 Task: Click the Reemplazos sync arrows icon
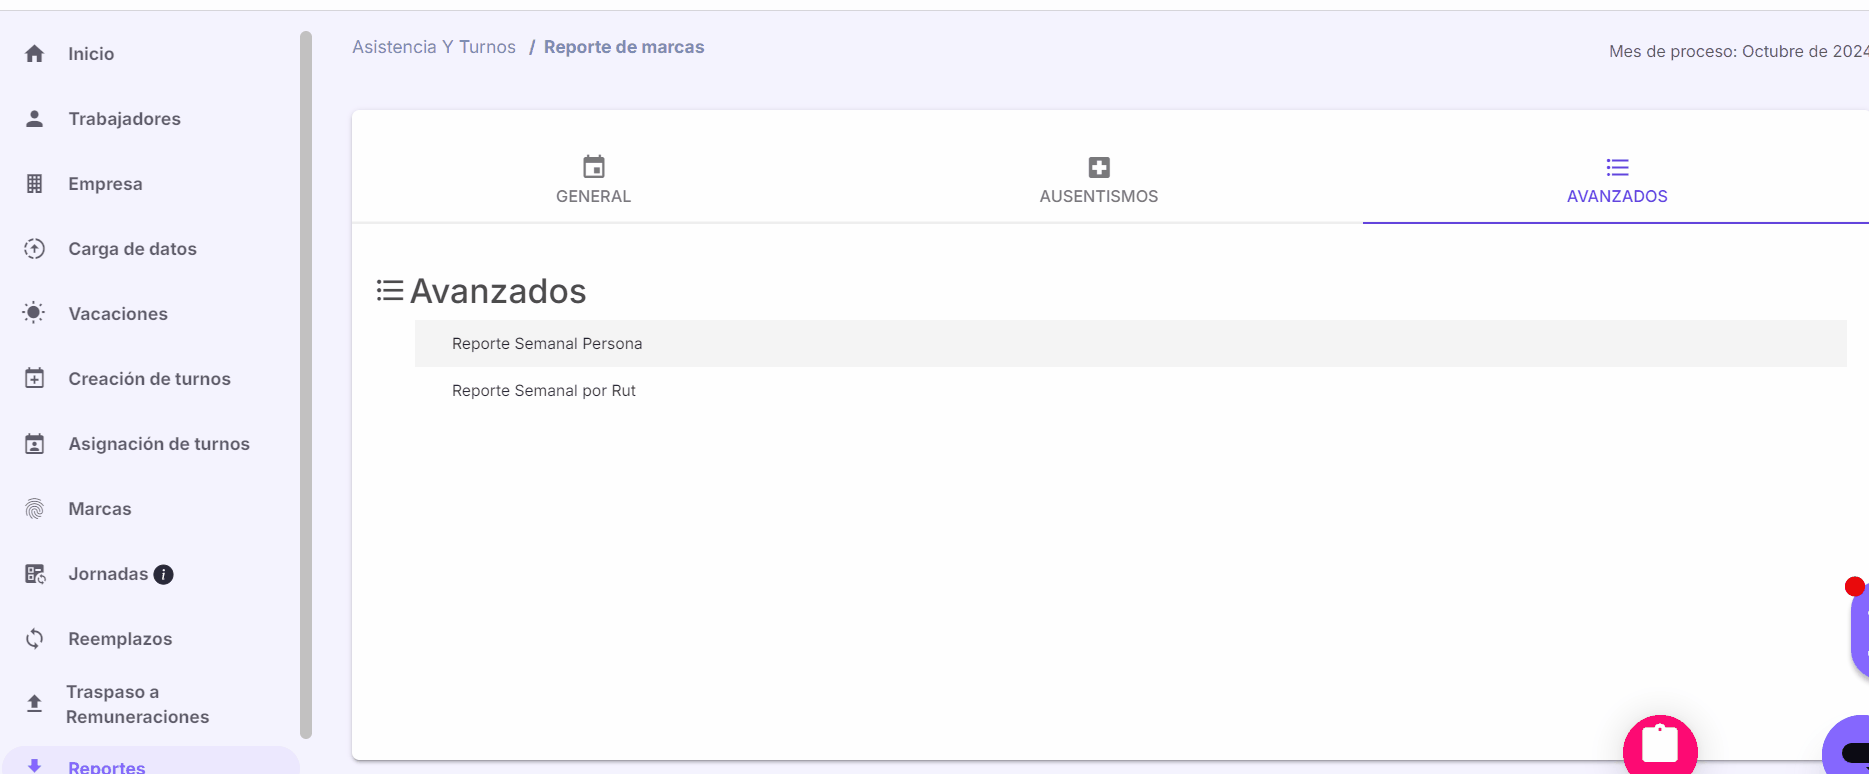tap(34, 639)
